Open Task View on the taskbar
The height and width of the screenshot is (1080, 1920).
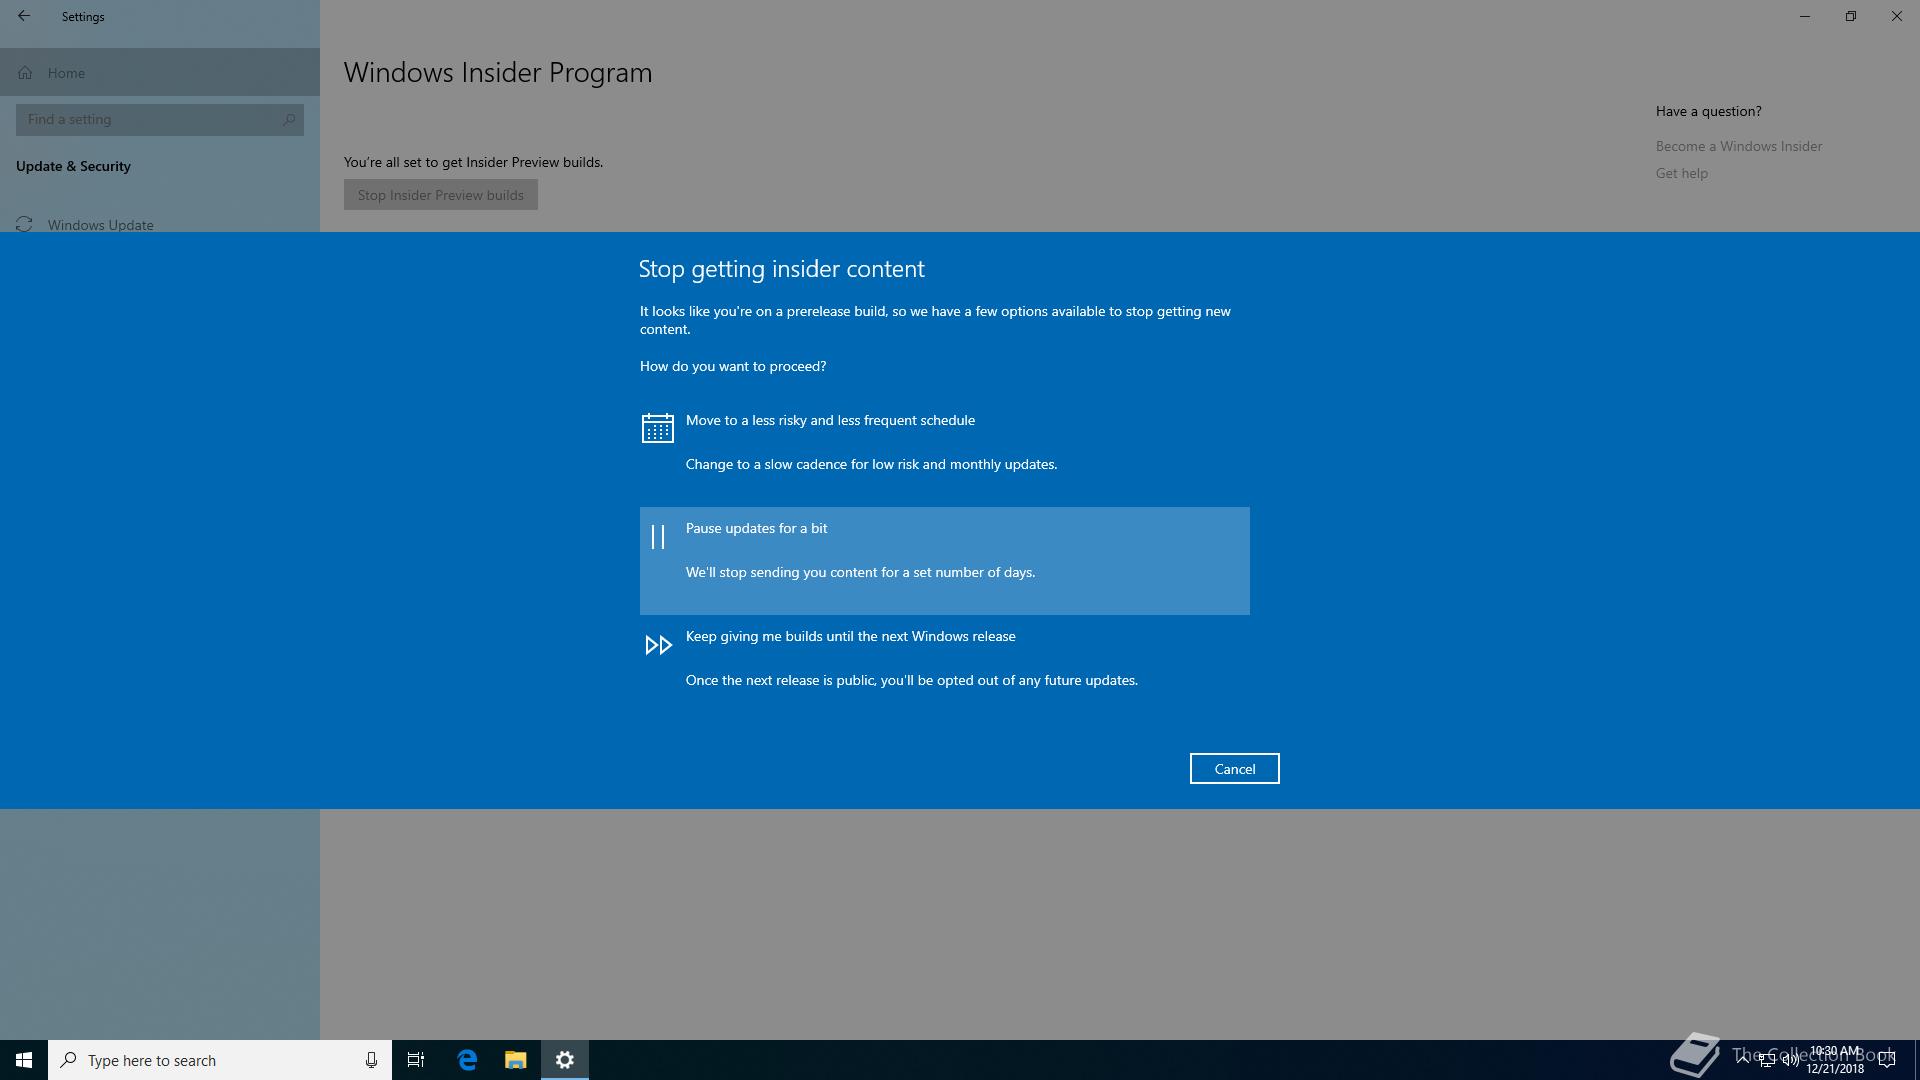pyautogui.click(x=416, y=1060)
